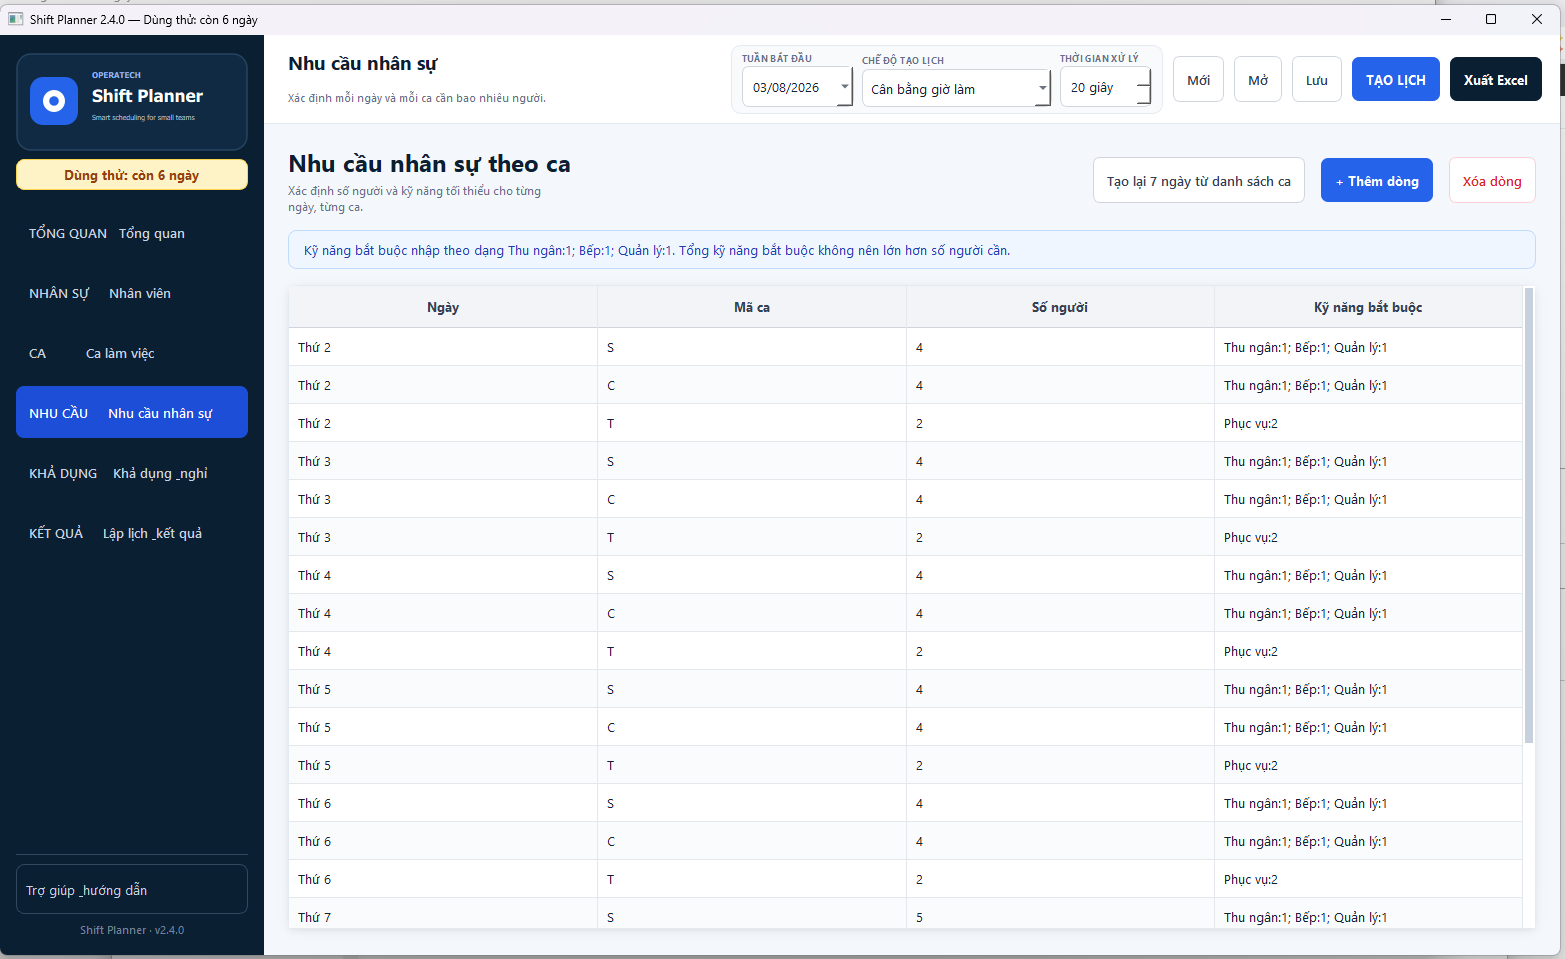
Task: Save with the Lưu button
Action: point(1317,80)
